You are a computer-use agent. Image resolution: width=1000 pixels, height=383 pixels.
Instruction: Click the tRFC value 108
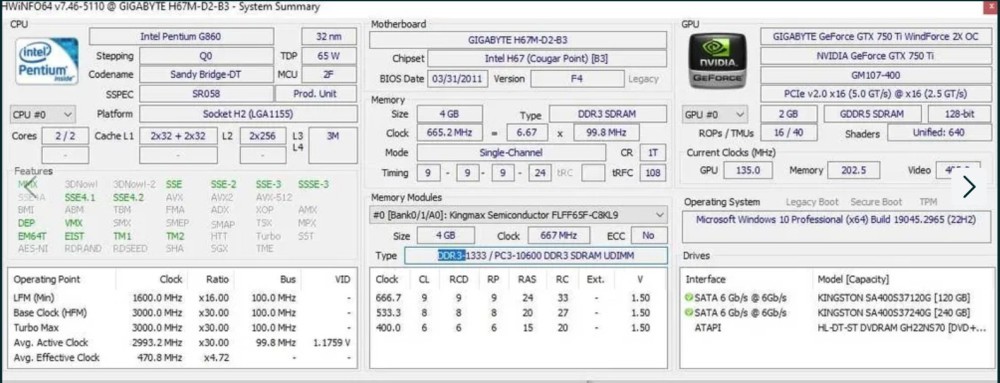[x=652, y=173]
